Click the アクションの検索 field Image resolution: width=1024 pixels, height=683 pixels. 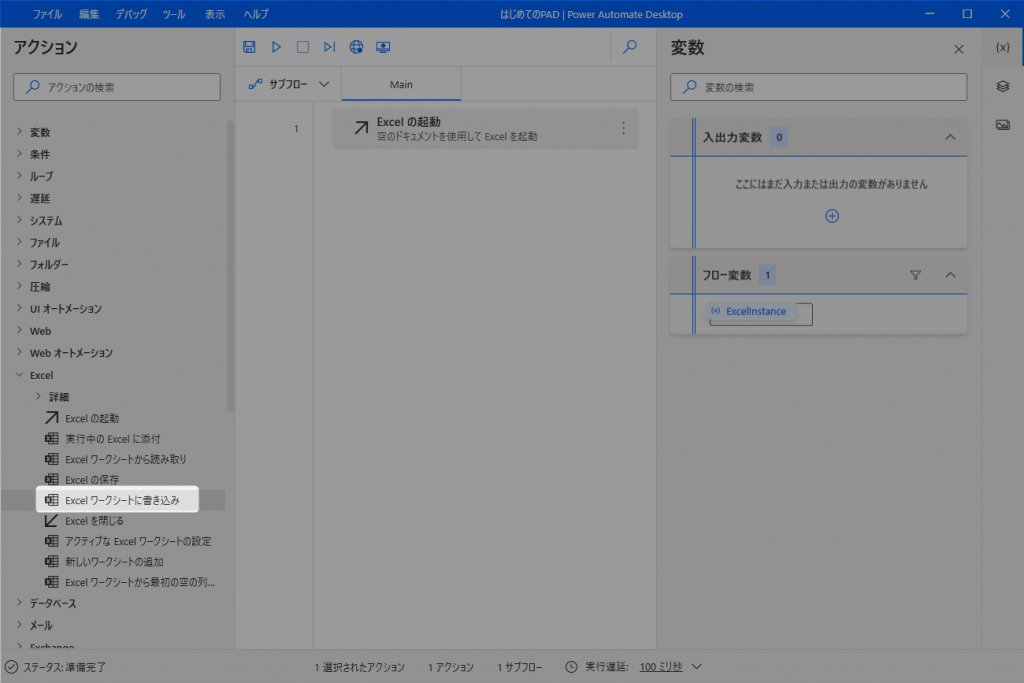(x=117, y=87)
